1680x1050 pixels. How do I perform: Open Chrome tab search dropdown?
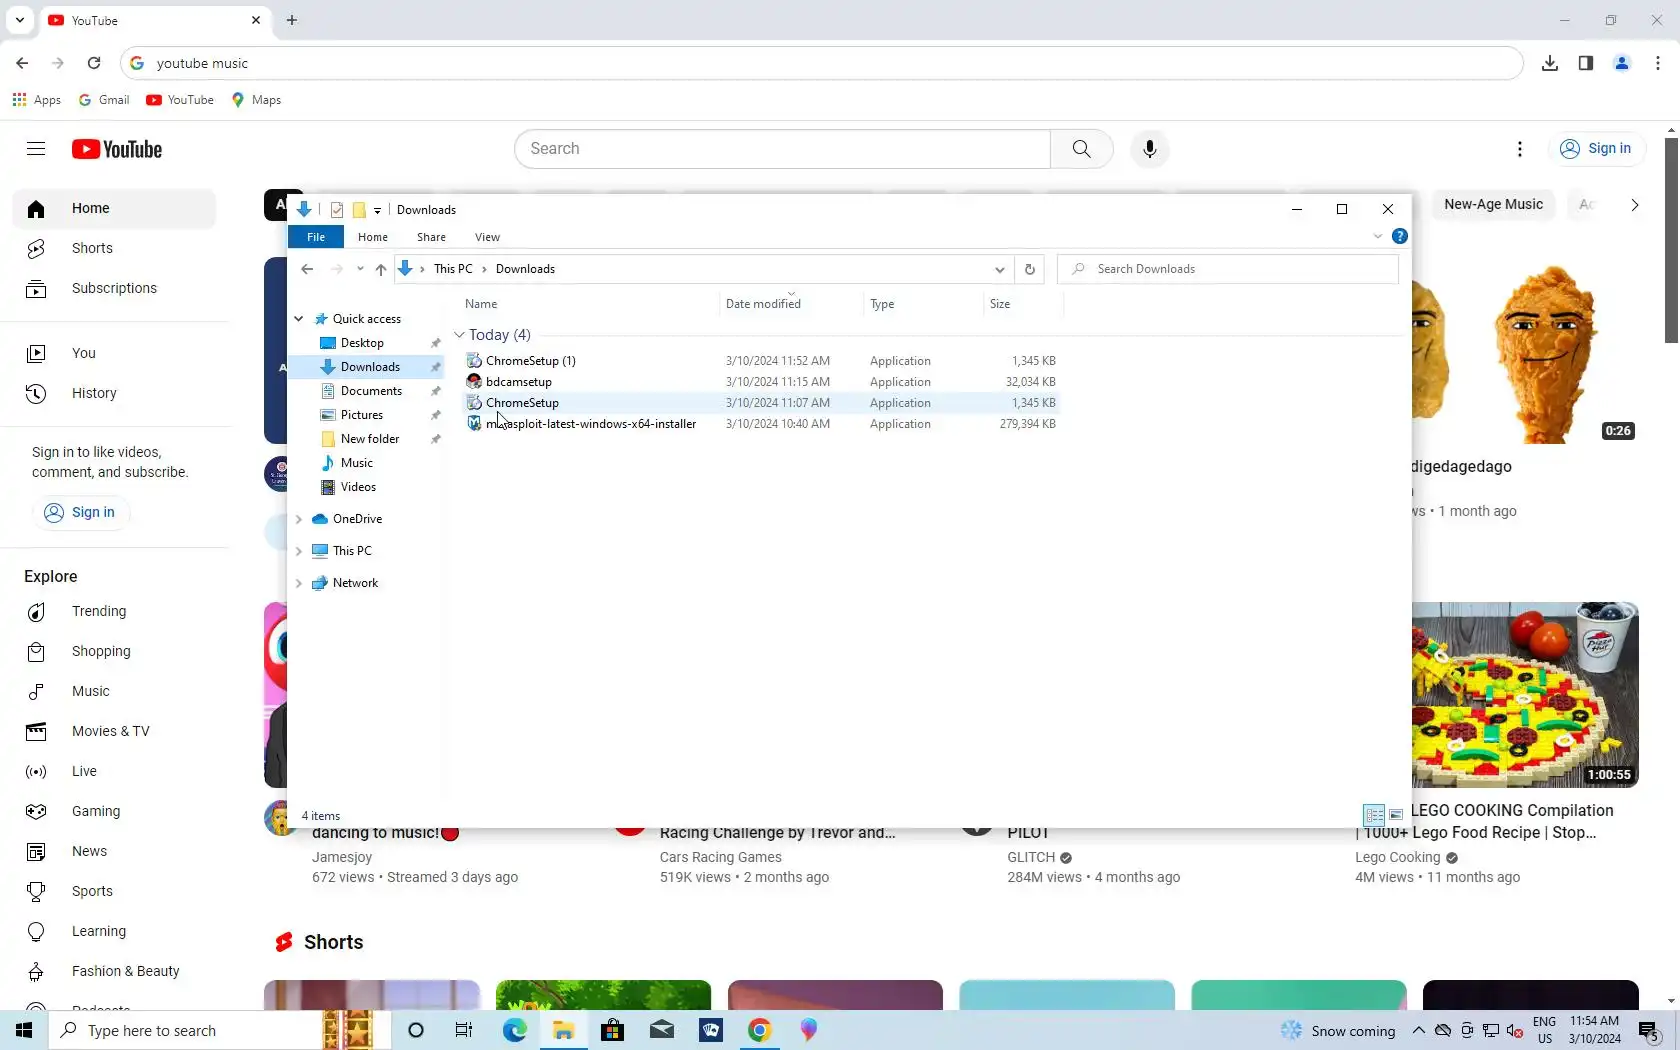pos(20,20)
